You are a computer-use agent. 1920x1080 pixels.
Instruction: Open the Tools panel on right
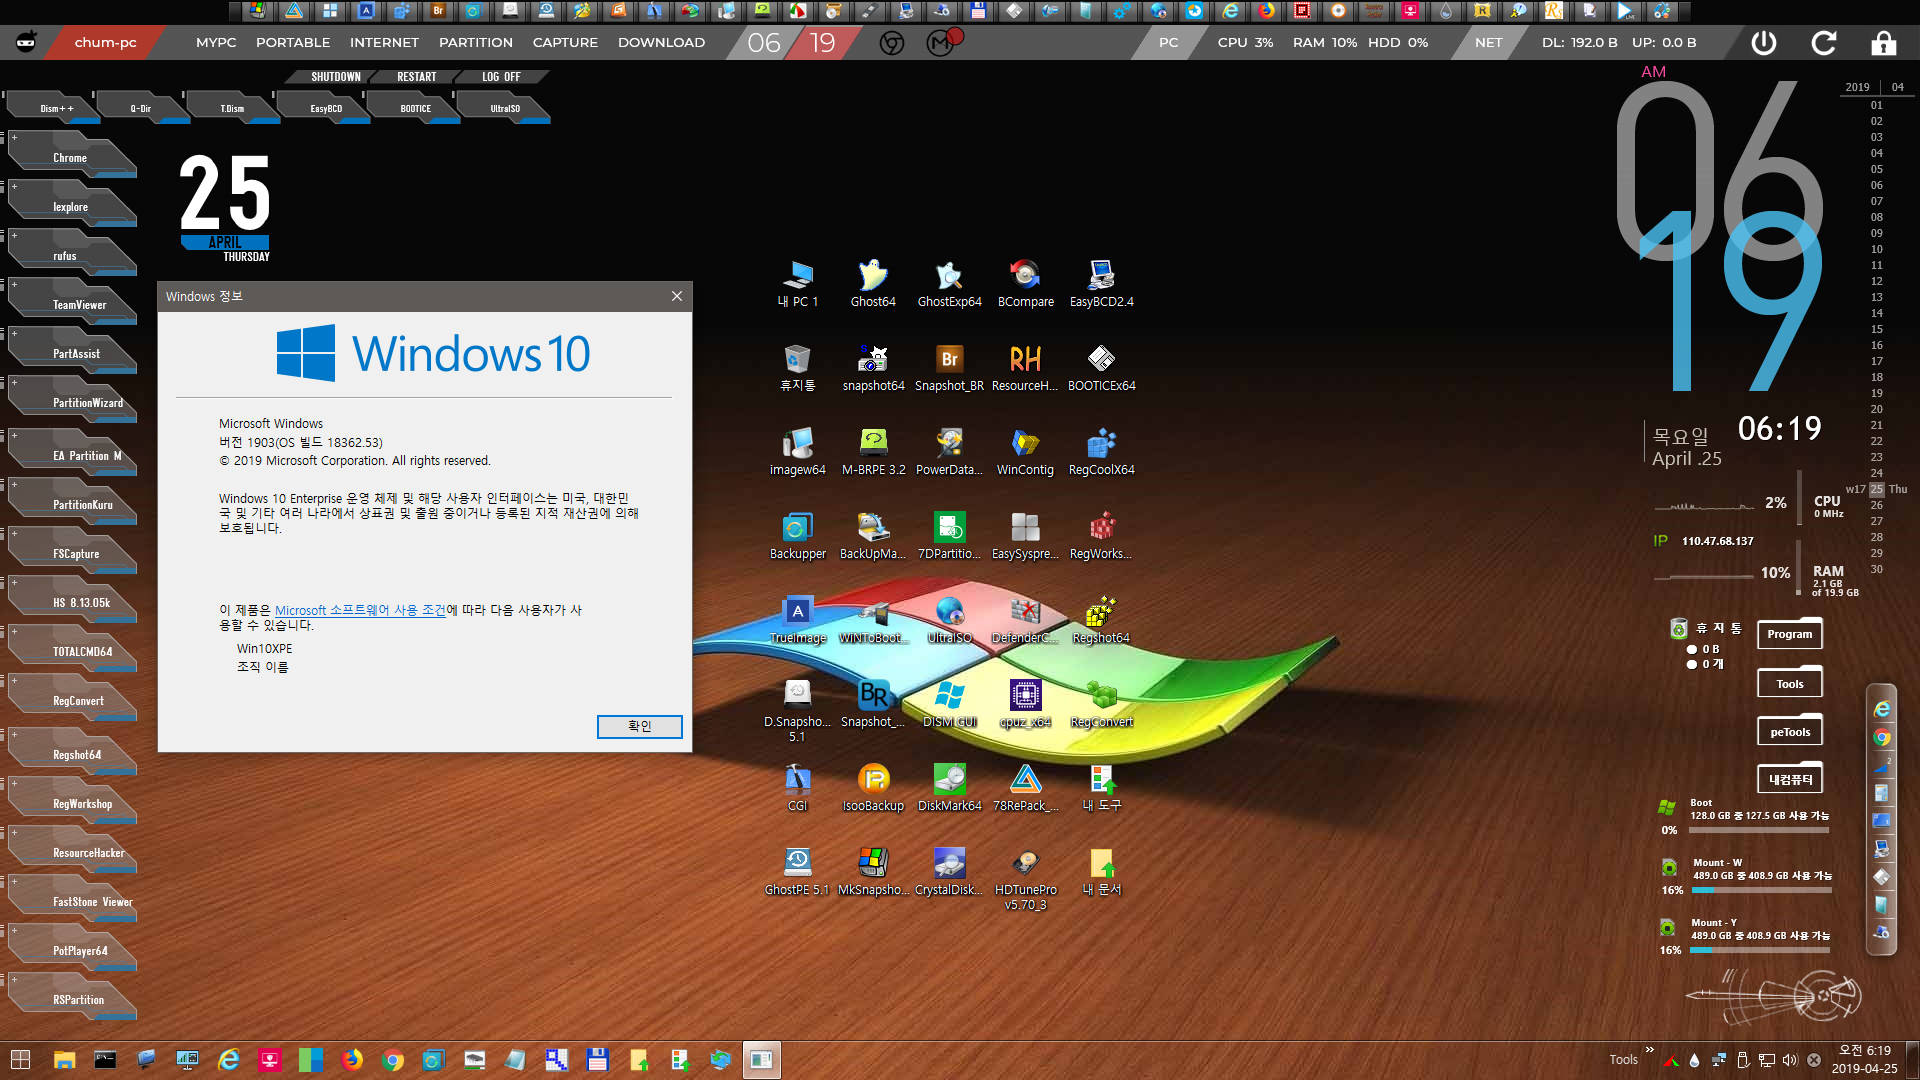(x=1789, y=684)
